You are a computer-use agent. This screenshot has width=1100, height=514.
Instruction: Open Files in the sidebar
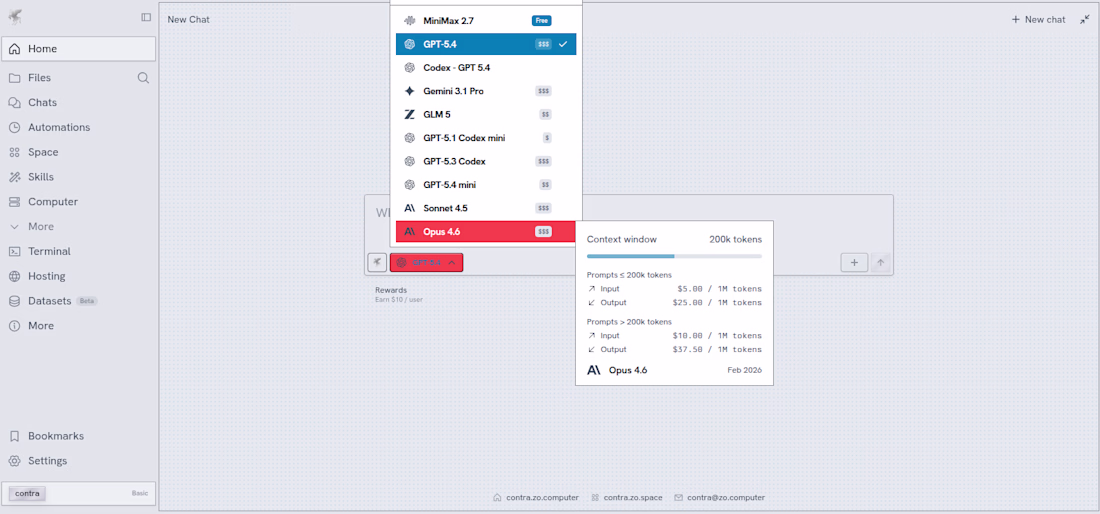(39, 78)
